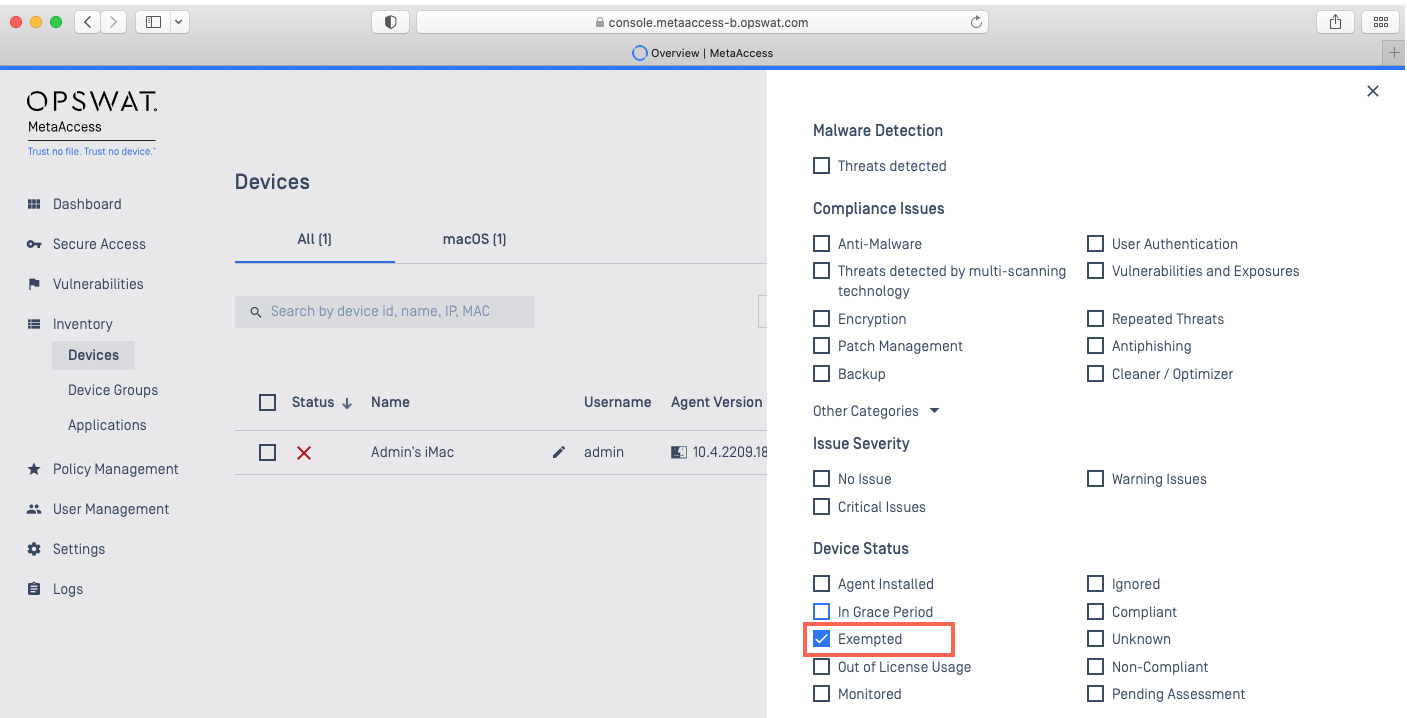Click the agent OS icon beside version
Viewport: 1407px width, 718px height.
[x=679, y=452]
